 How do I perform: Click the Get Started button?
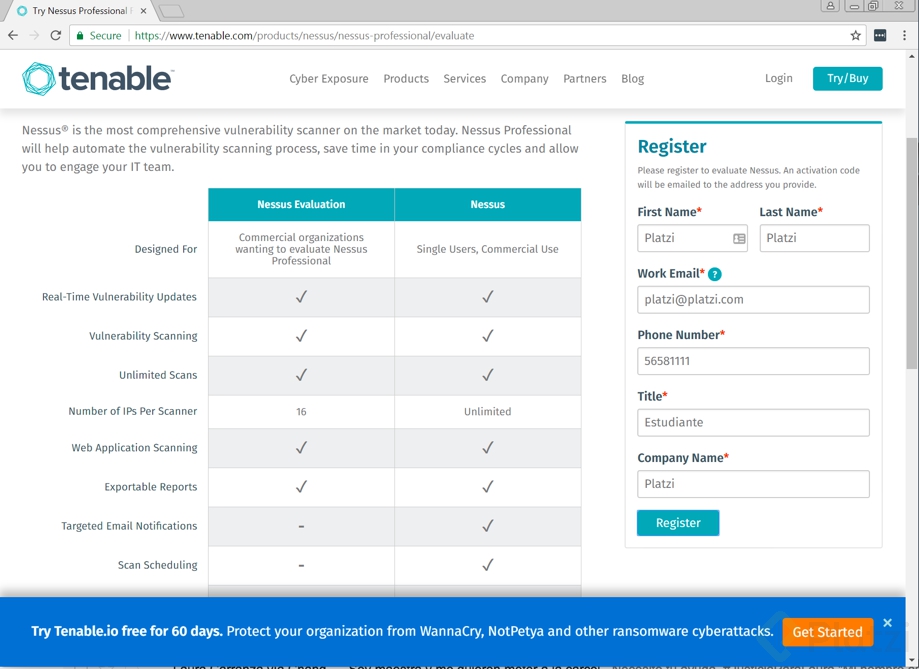click(828, 632)
